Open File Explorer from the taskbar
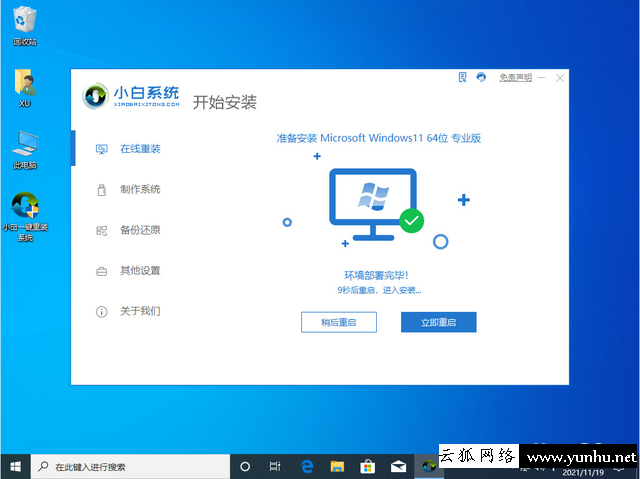The height and width of the screenshot is (479, 640). [337, 466]
